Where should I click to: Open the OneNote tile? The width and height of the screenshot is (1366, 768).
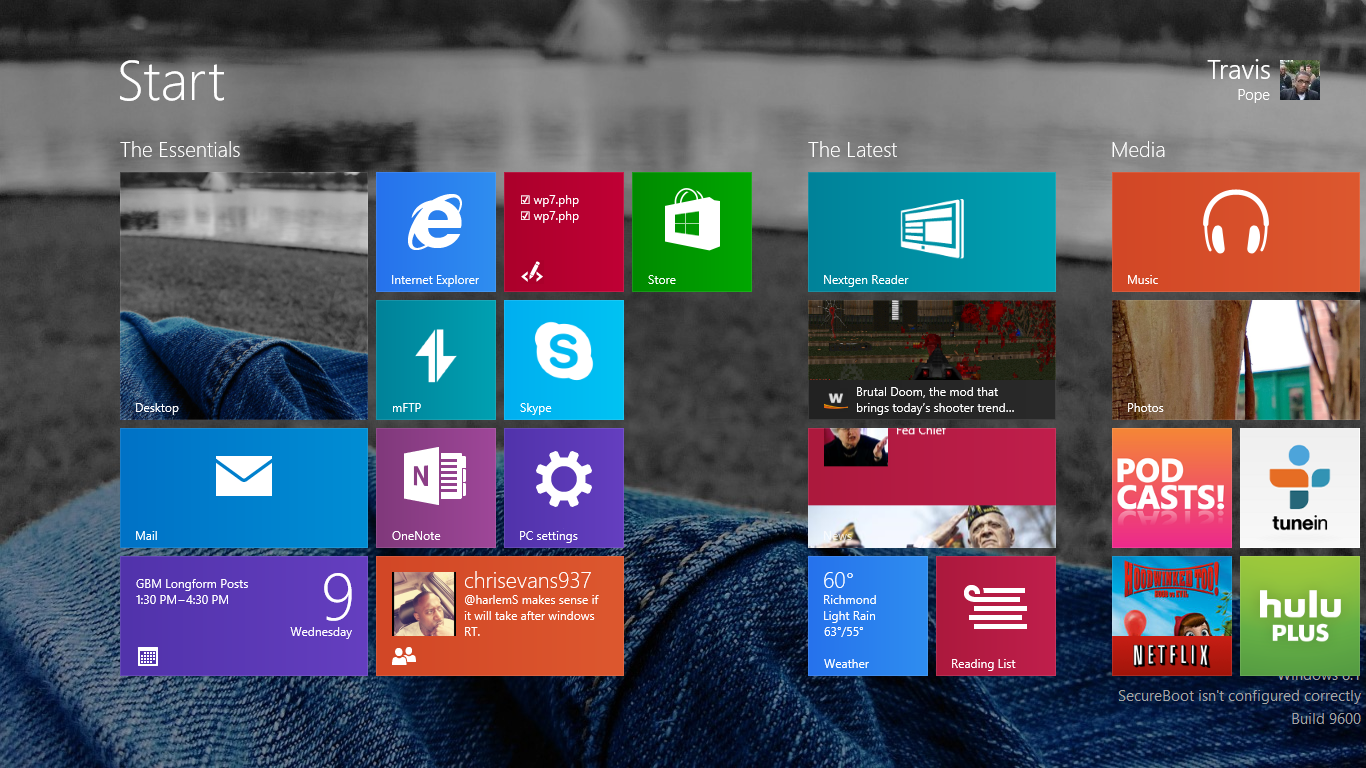click(436, 488)
